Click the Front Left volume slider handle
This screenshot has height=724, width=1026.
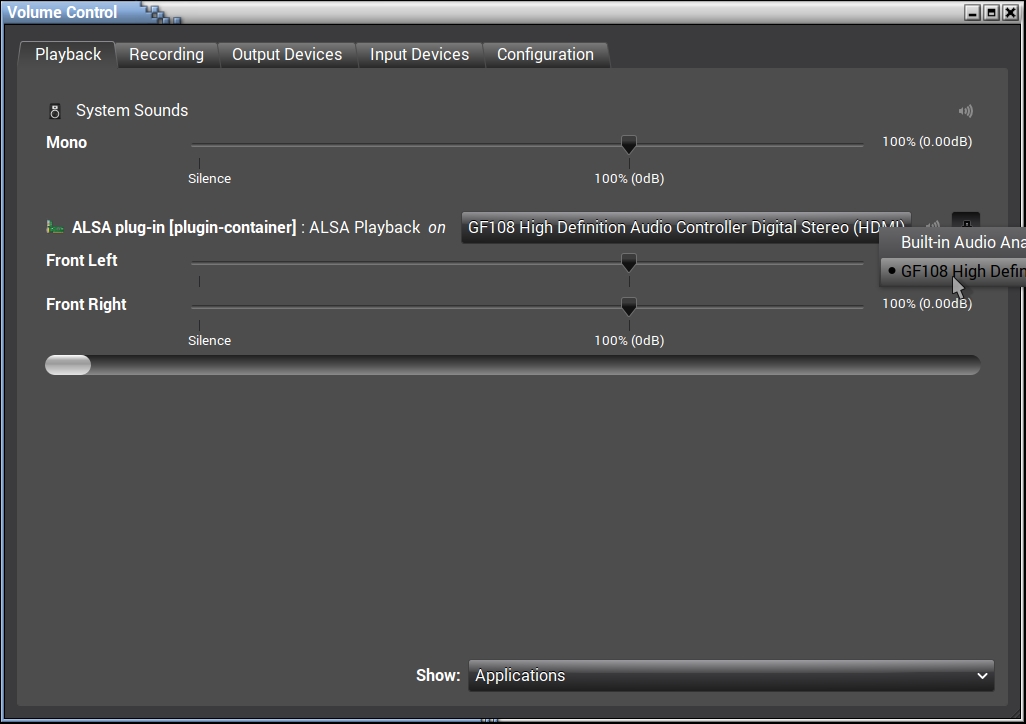[x=628, y=262]
